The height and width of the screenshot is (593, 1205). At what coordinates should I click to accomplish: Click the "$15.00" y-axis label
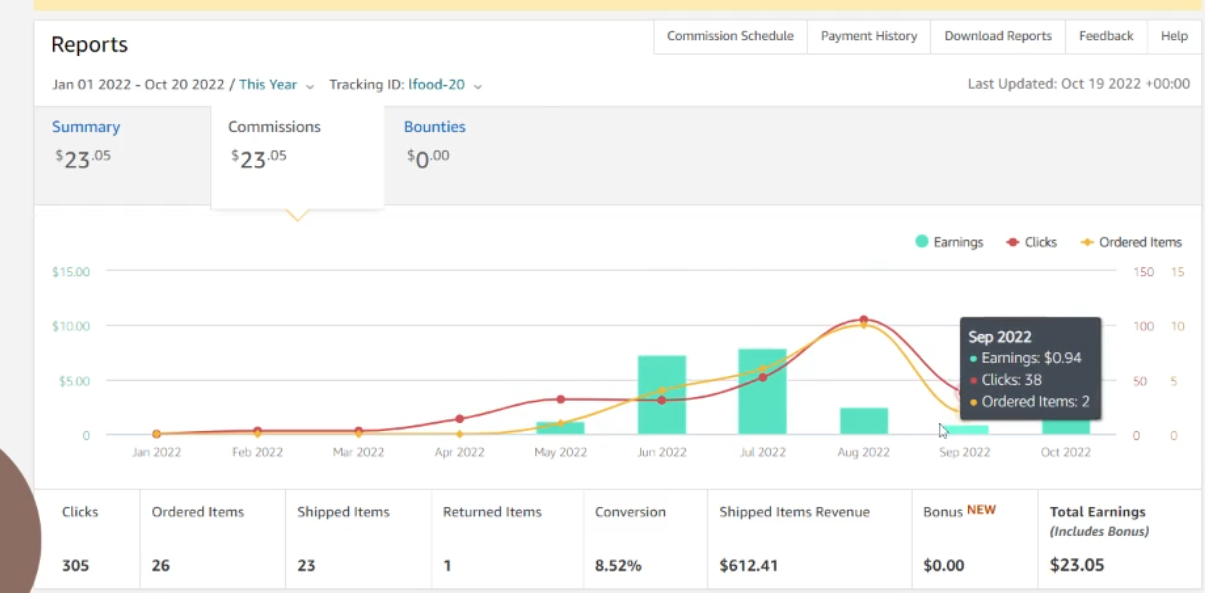[70, 272]
